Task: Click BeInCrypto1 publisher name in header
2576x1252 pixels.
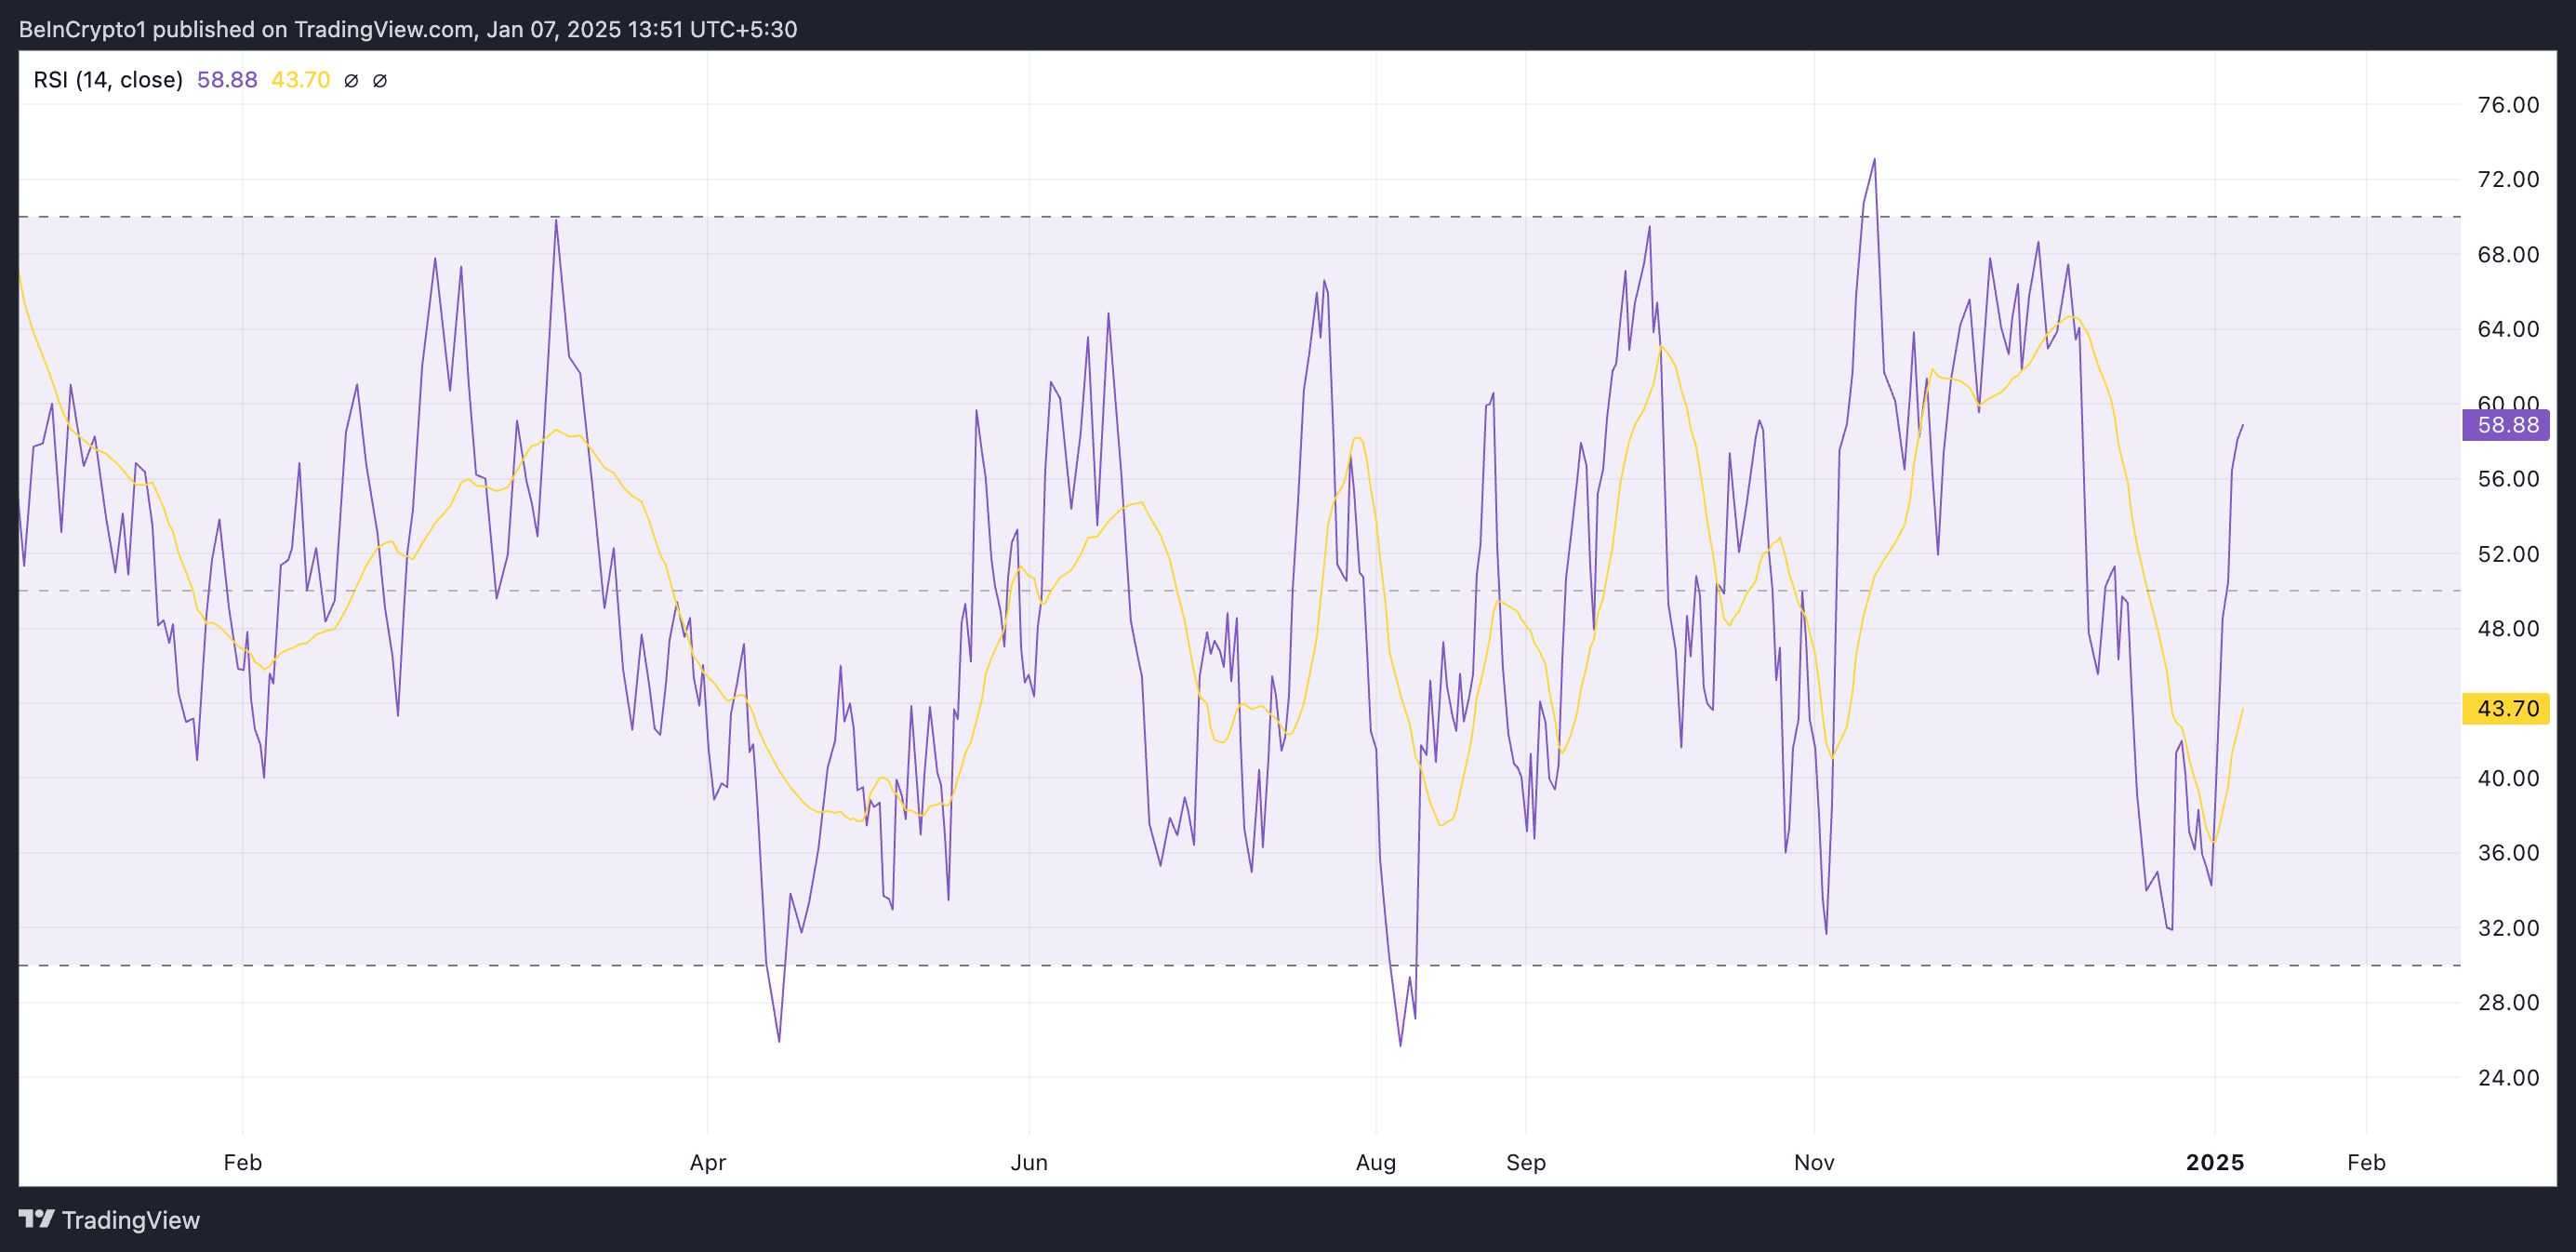Action: pyautogui.click(x=82, y=30)
